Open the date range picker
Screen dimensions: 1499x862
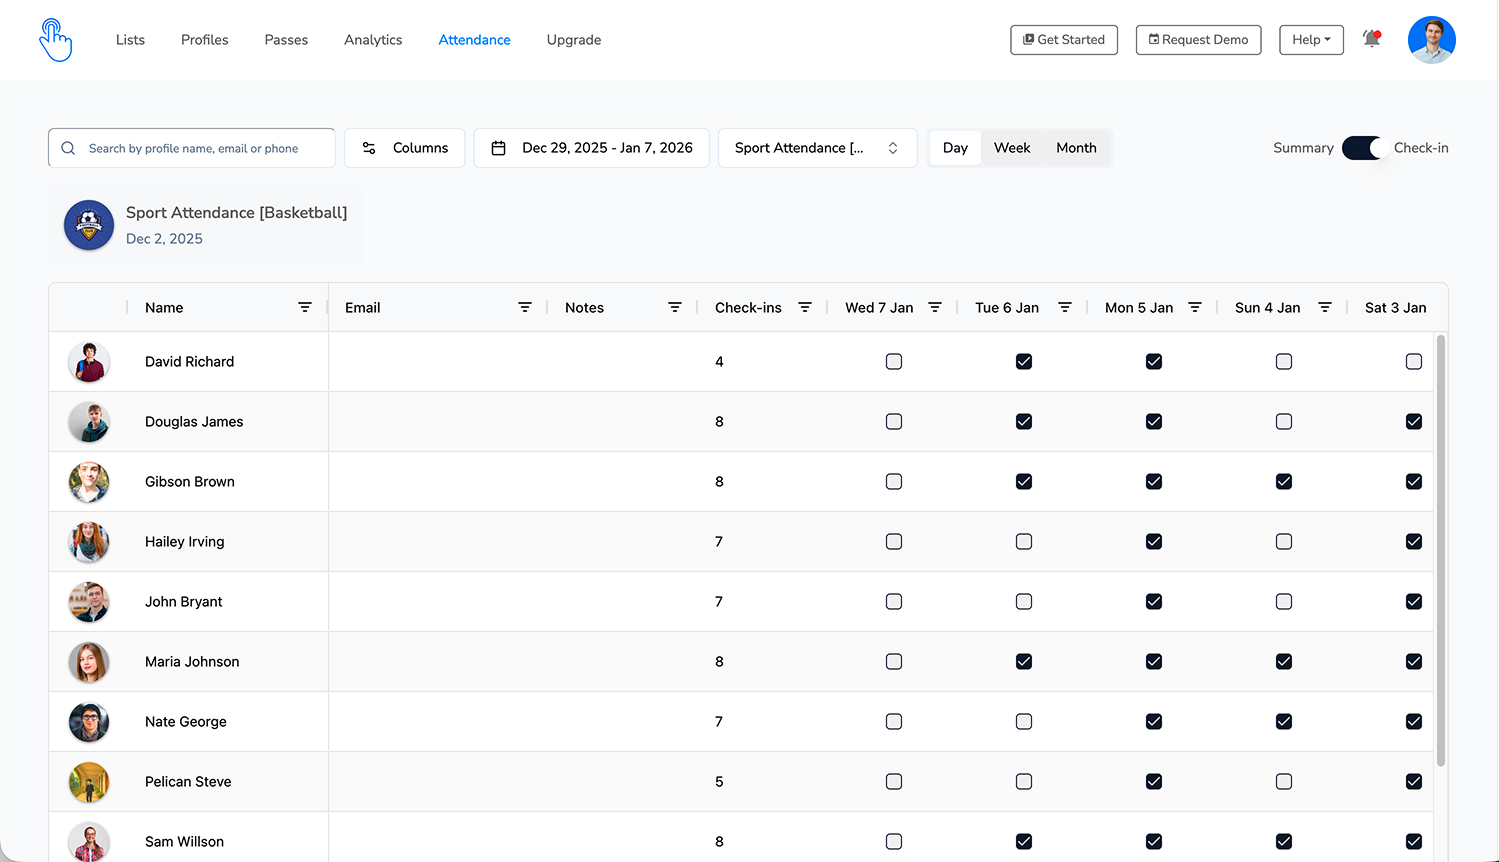coord(592,148)
